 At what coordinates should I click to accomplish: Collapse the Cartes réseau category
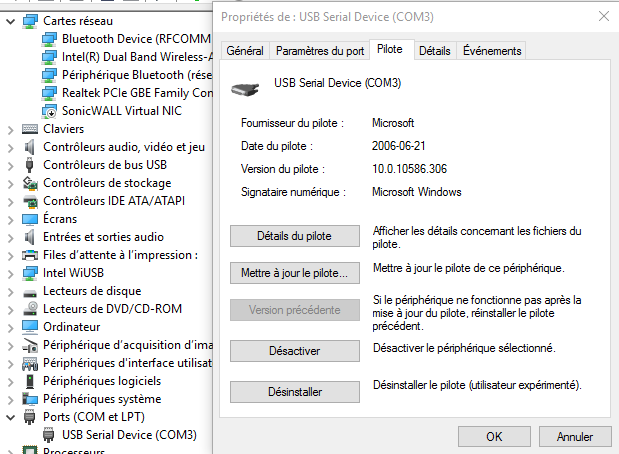click(x=11, y=21)
